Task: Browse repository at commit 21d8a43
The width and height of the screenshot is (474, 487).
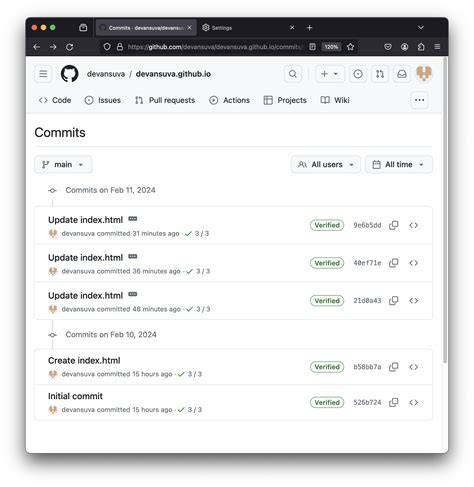Action: click(414, 301)
